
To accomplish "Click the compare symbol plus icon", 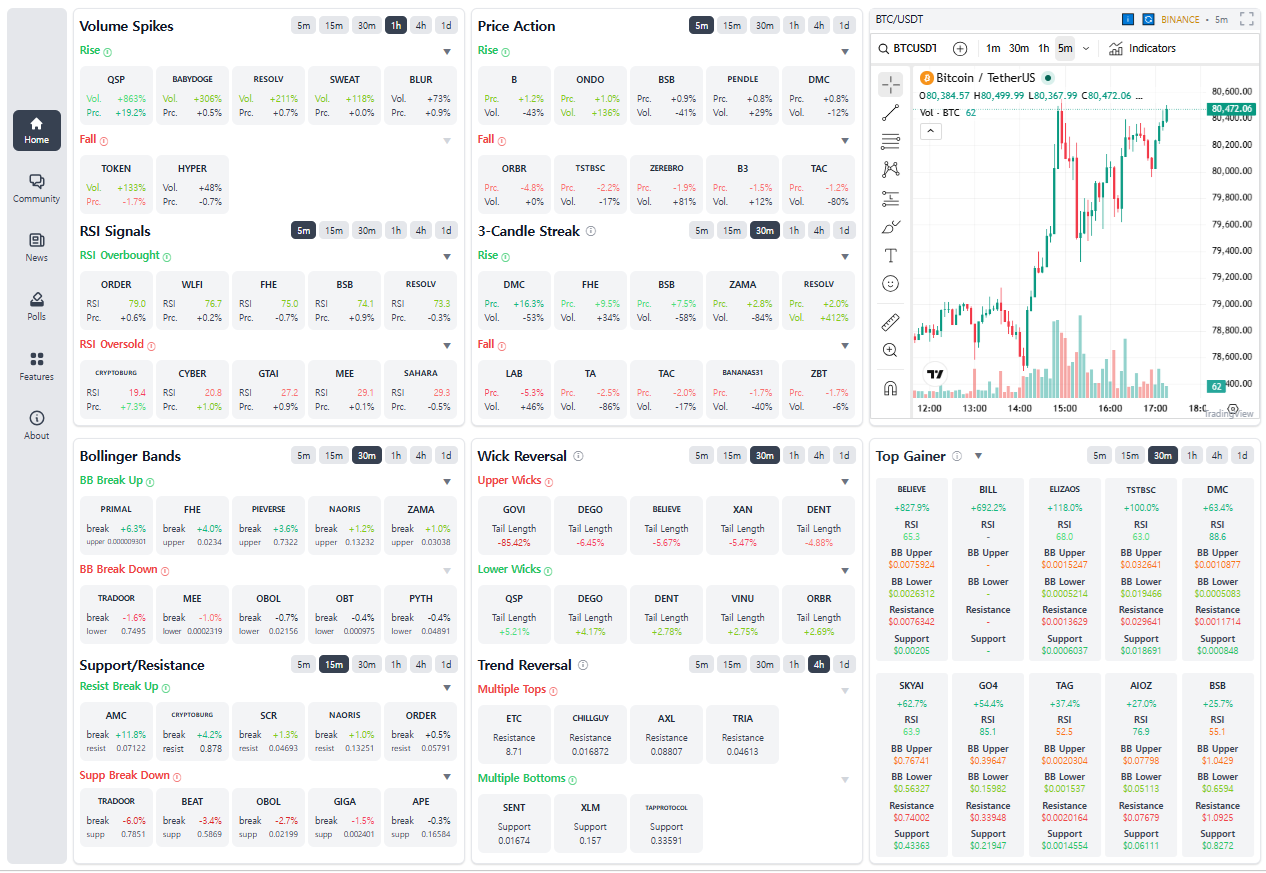I will [x=960, y=48].
